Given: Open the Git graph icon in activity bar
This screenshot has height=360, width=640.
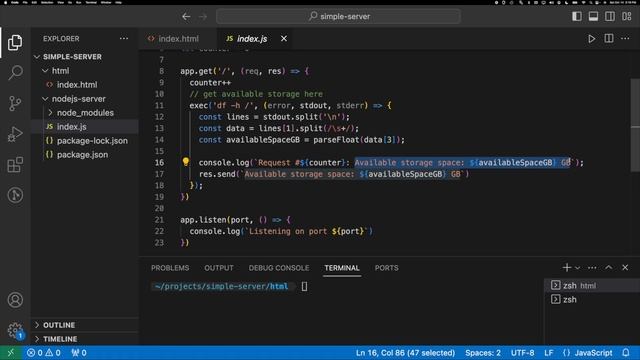Looking at the screenshot, I should pos(15,195).
